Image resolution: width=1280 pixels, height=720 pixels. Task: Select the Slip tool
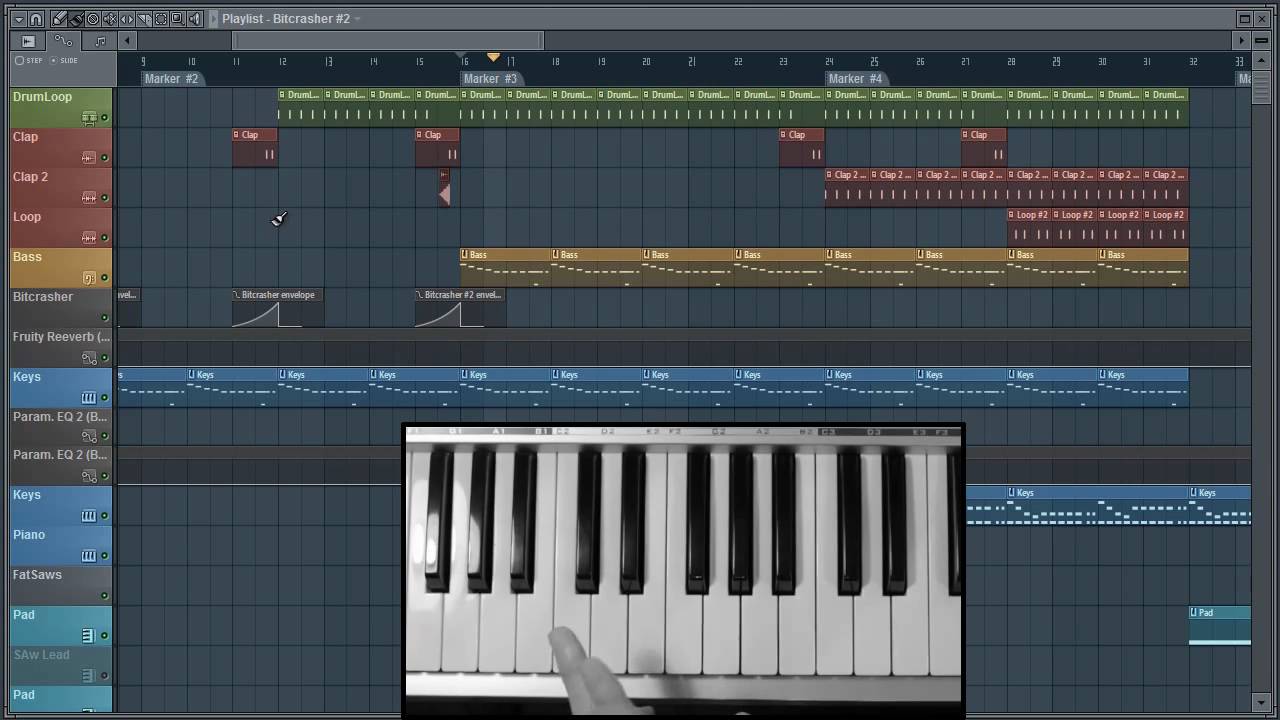127,19
